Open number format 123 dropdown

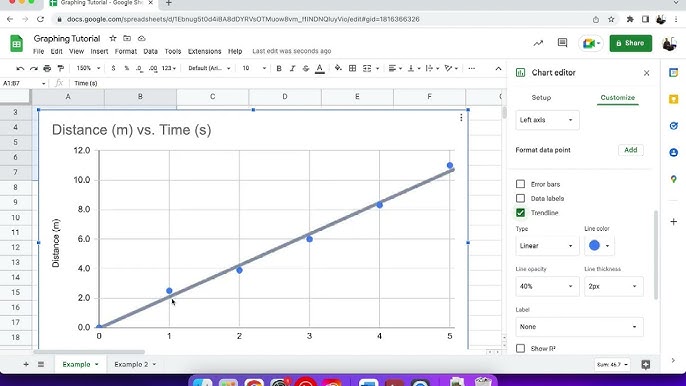tap(169, 68)
